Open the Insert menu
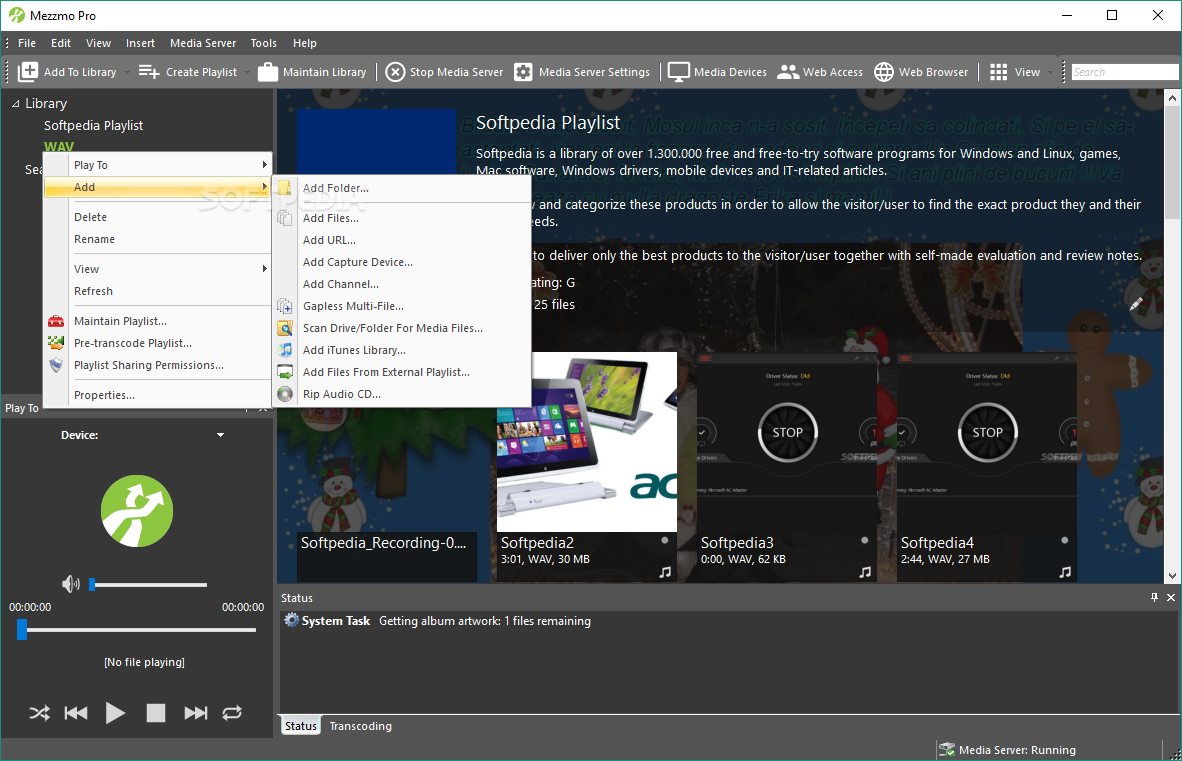This screenshot has height=761, width=1182. (x=140, y=43)
